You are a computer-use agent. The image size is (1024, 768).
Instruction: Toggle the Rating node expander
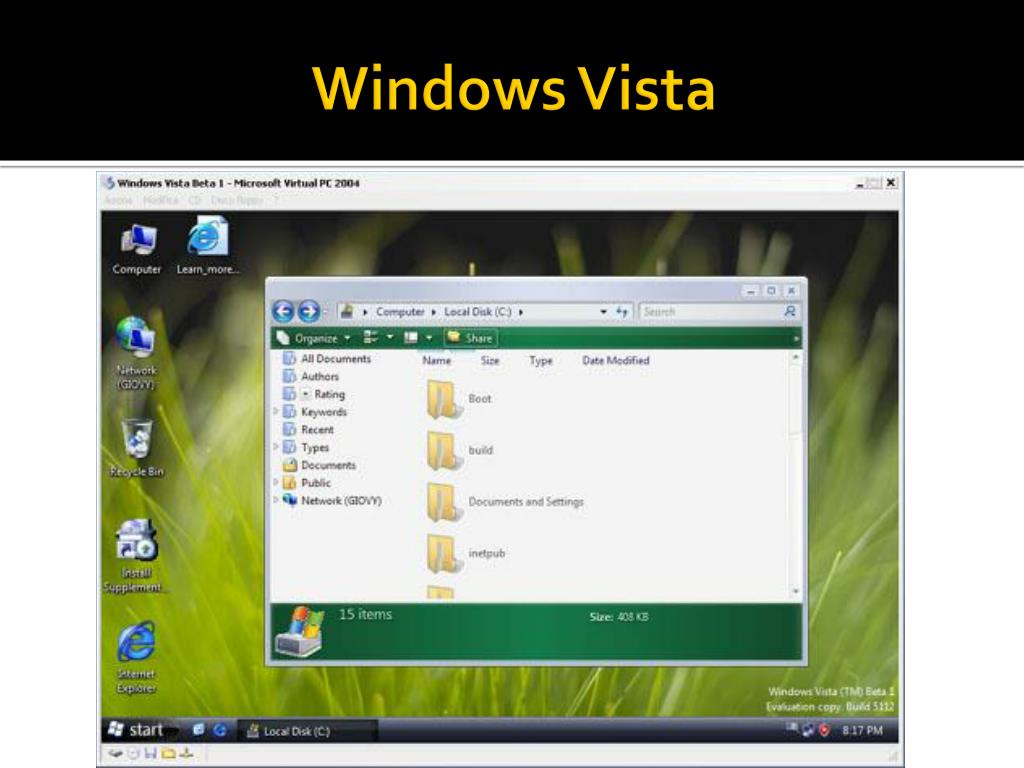(306, 394)
